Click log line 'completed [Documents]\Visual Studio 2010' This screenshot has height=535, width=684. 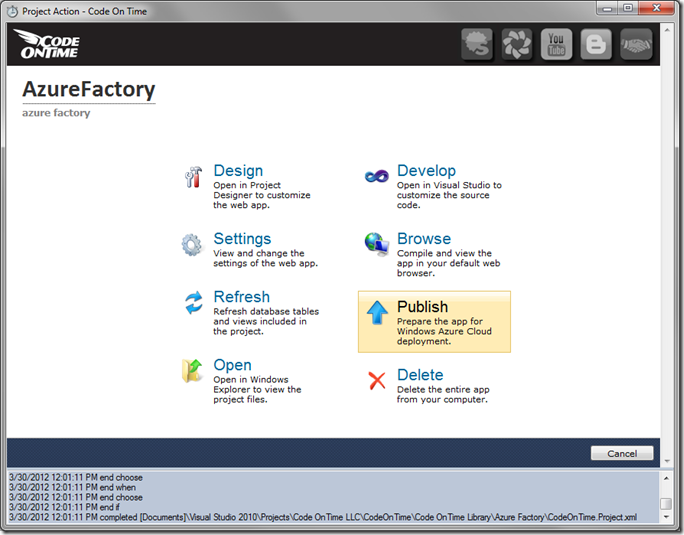[x=323, y=517]
